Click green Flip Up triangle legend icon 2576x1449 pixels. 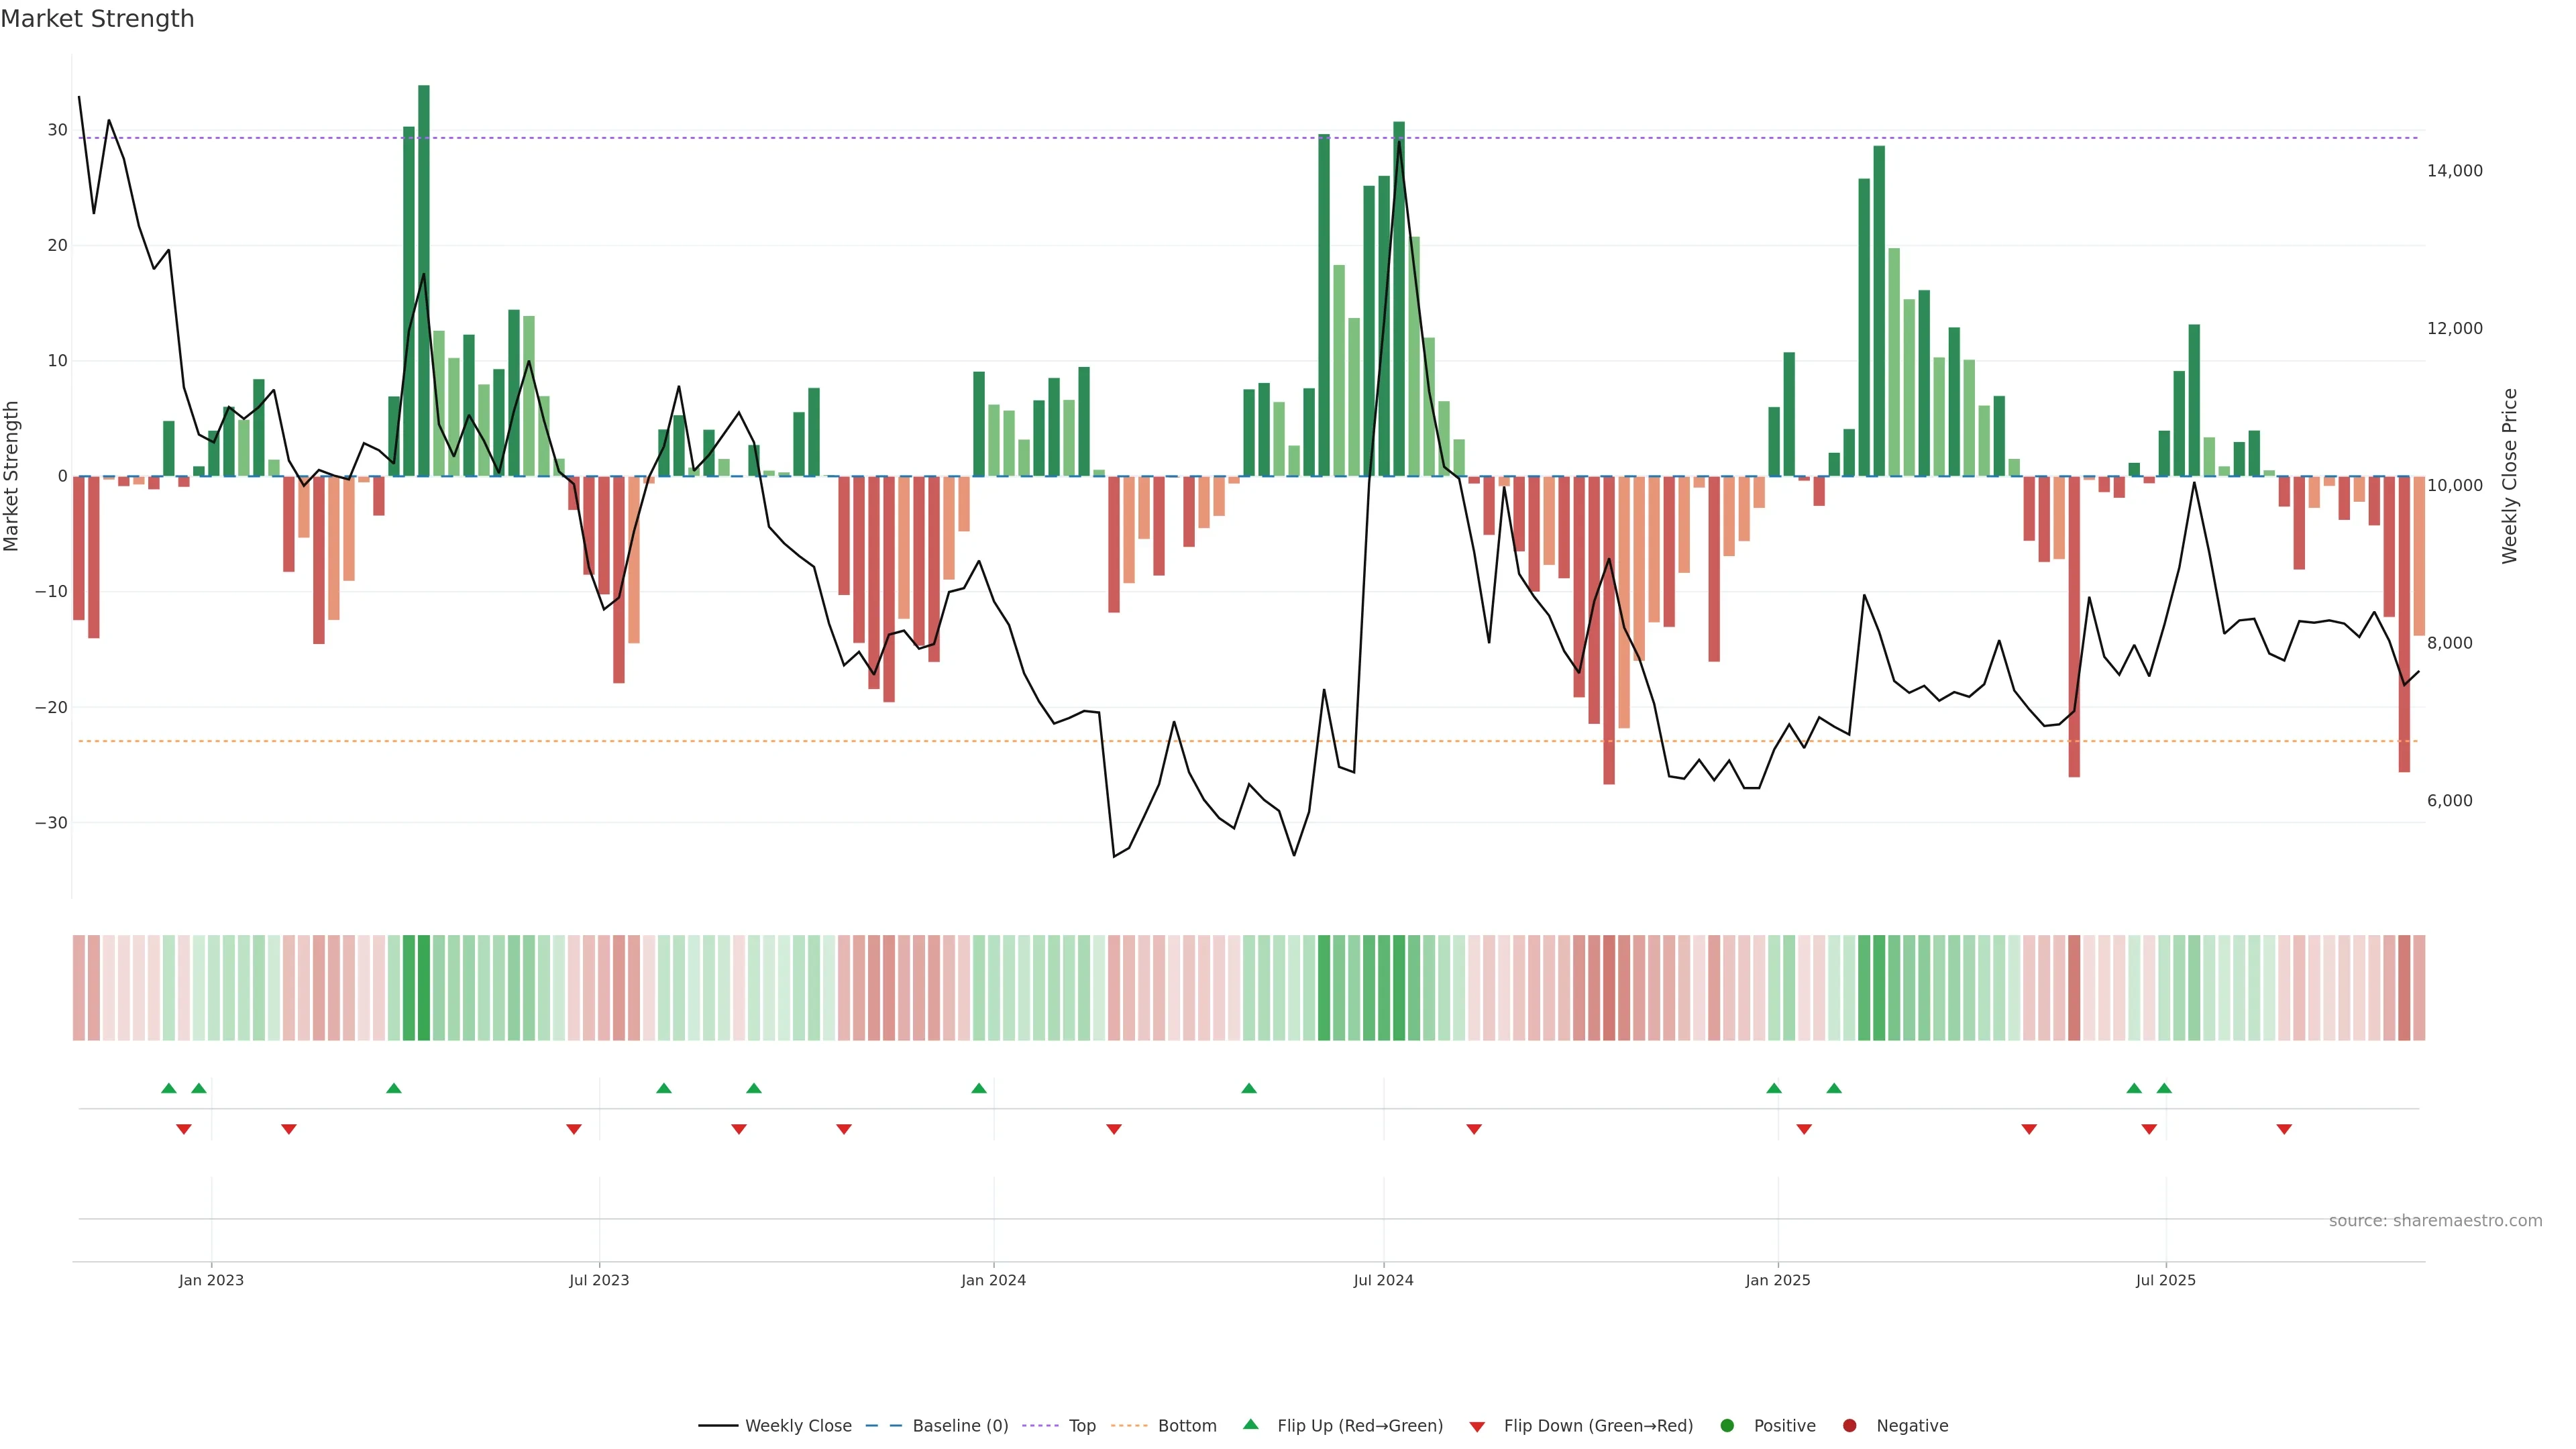1250,1425
